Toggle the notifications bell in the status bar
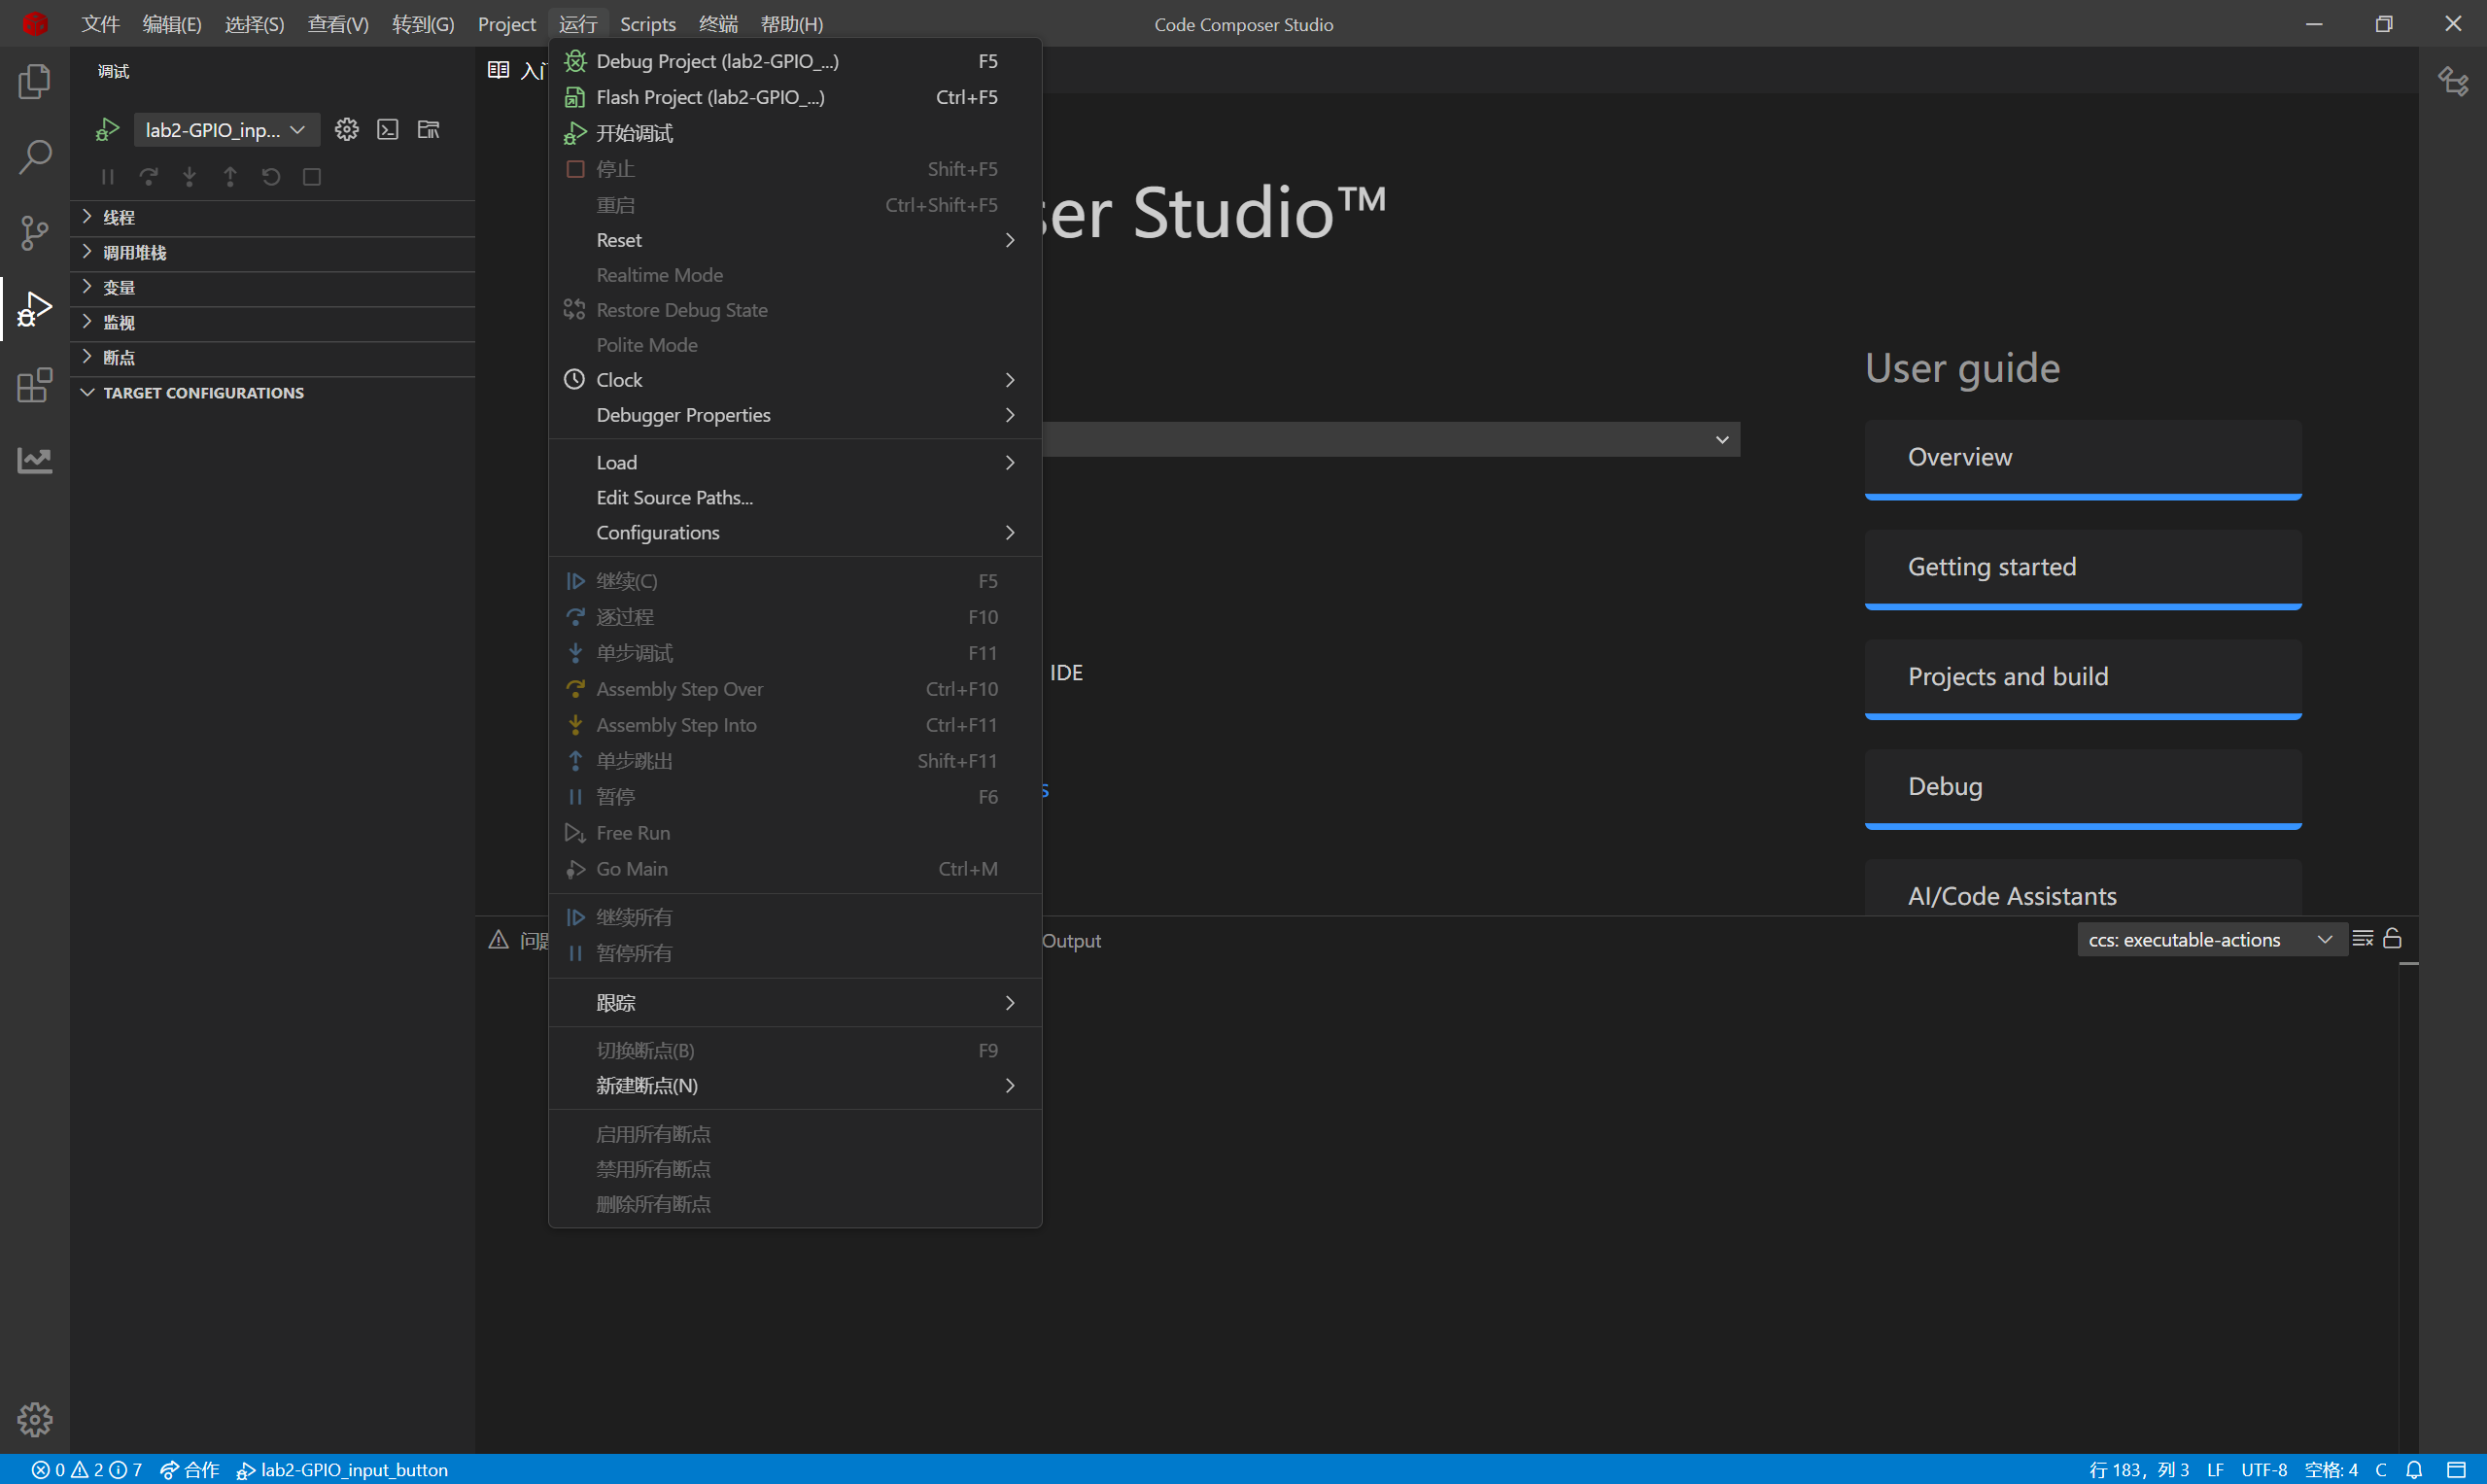 coord(2414,1470)
